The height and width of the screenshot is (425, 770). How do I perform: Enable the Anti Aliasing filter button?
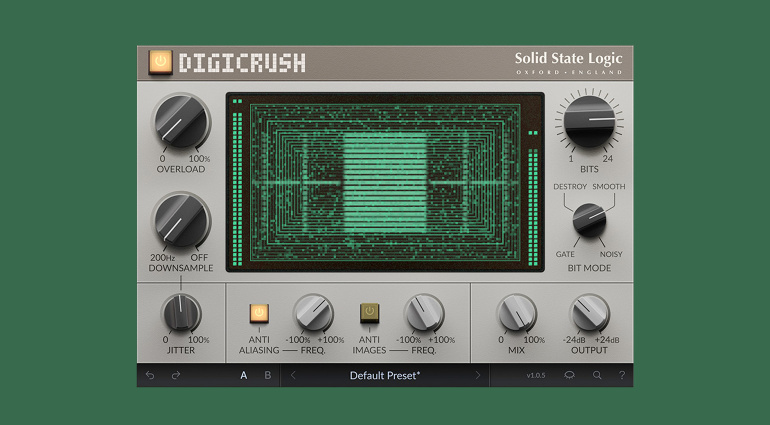click(259, 312)
